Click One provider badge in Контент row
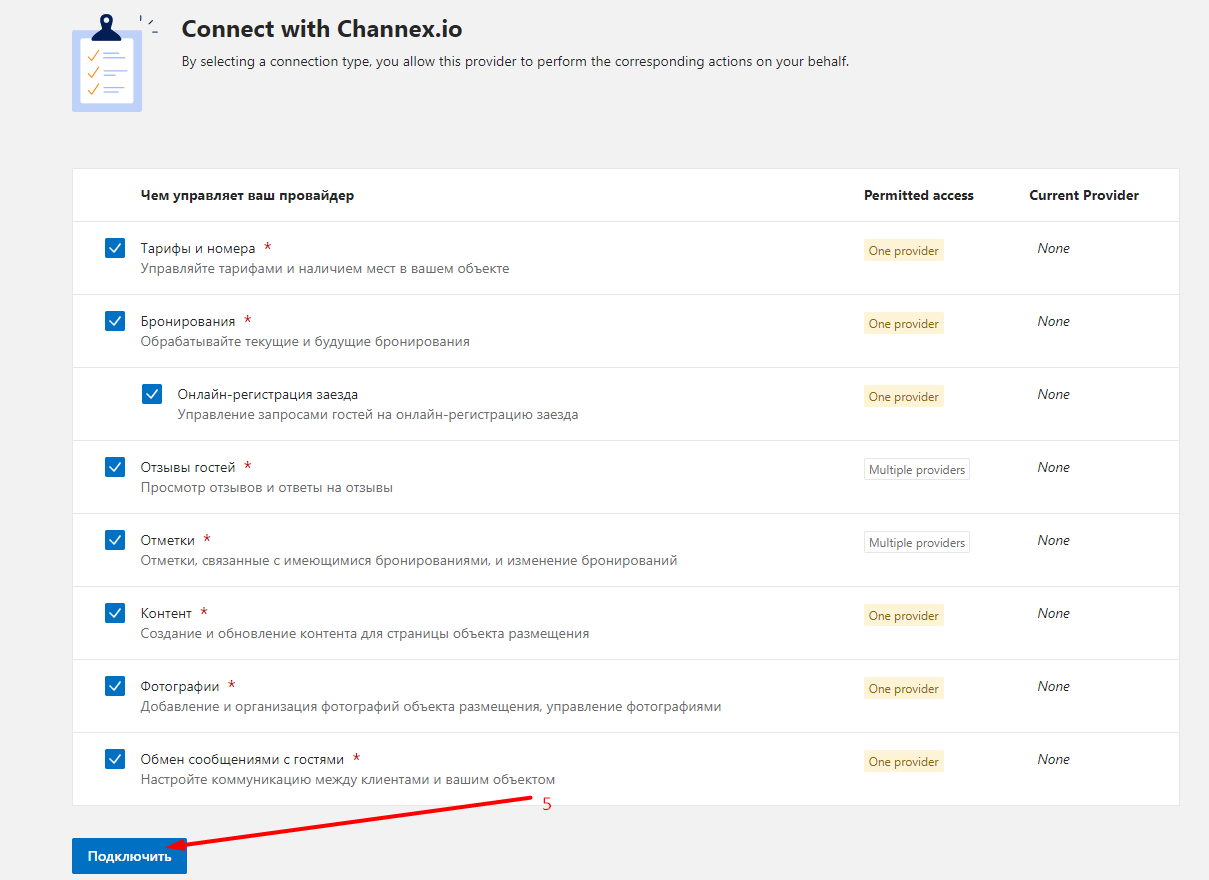 pyautogui.click(x=904, y=616)
